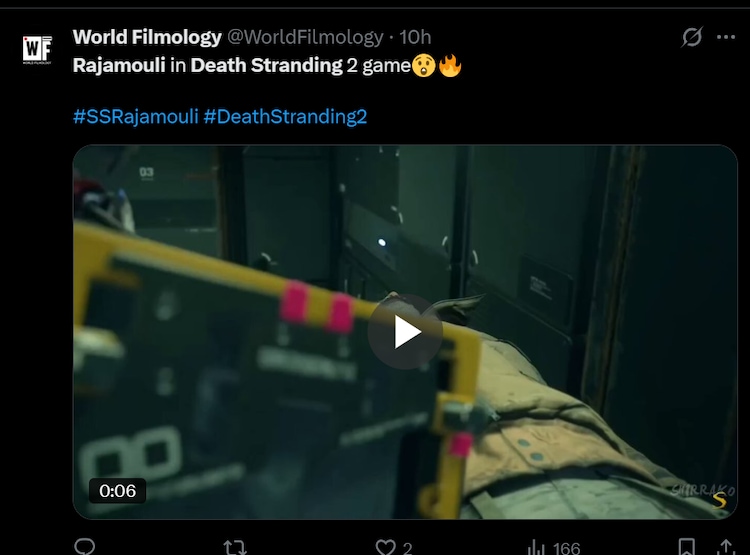
Task: Play the Death Stranding video
Action: coord(405,332)
